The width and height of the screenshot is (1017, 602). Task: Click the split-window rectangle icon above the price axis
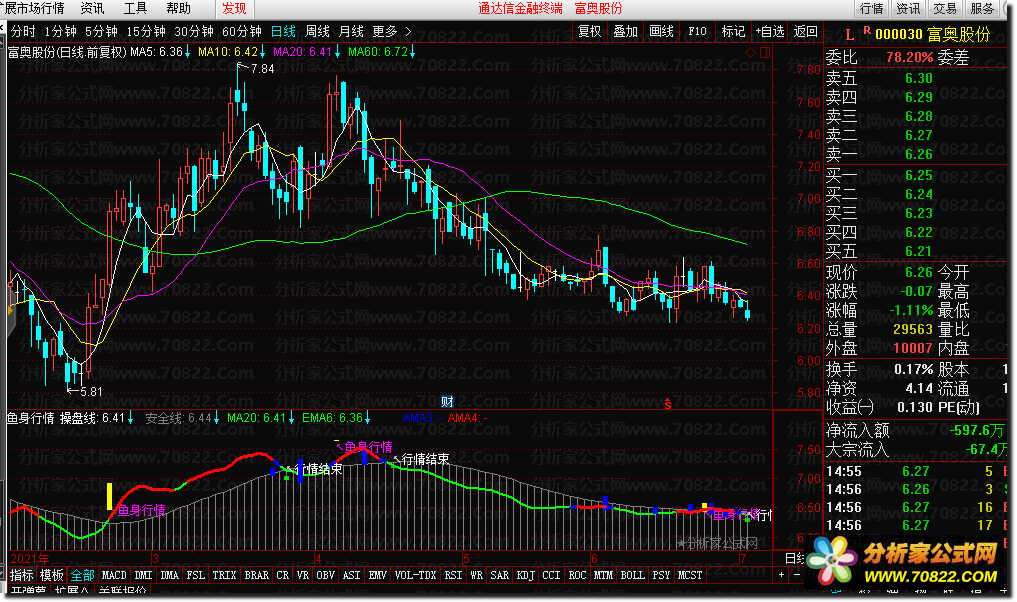[765, 53]
